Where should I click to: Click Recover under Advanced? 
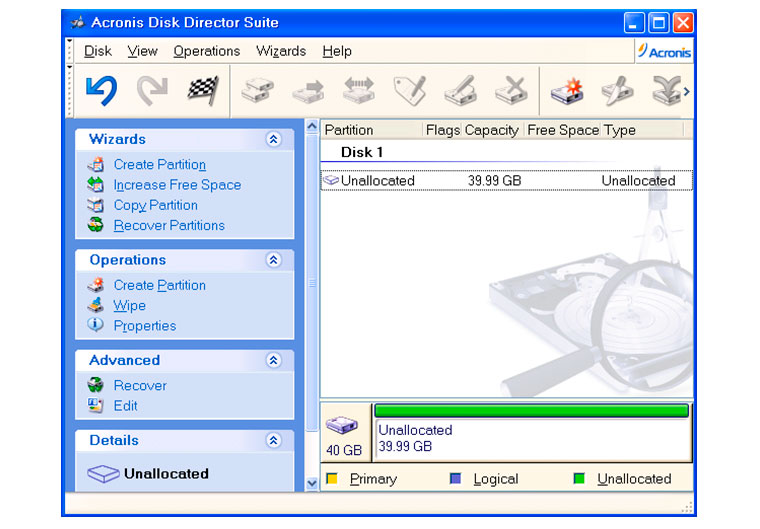point(140,385)
